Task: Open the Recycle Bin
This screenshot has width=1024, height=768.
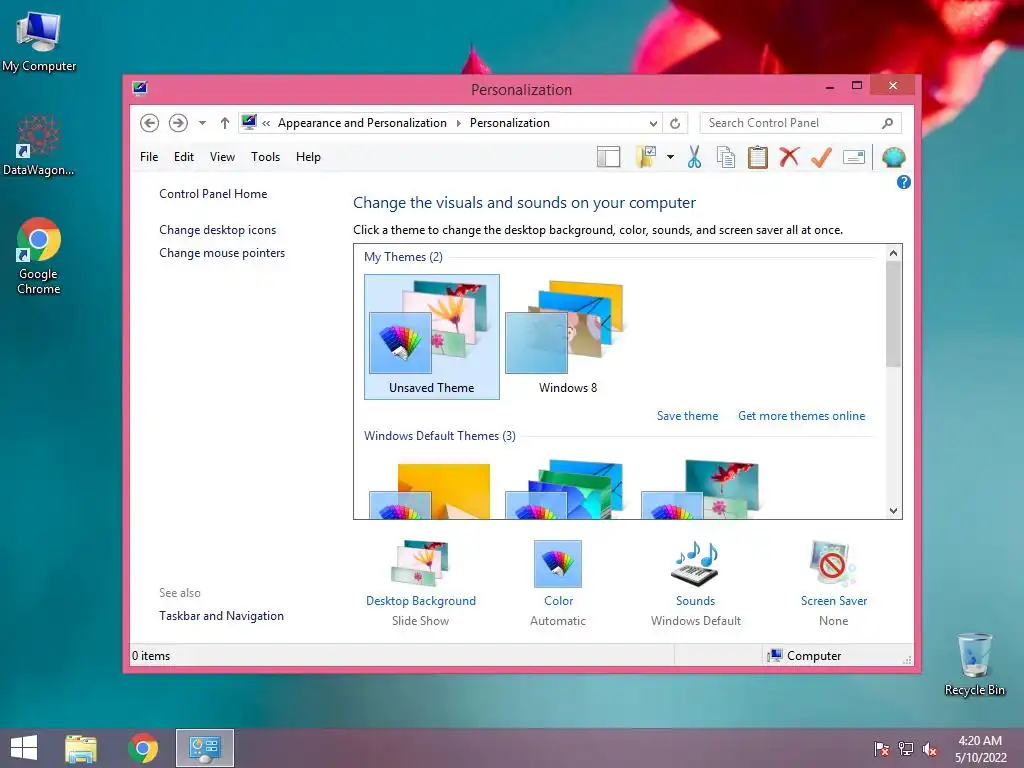Action: tap(974, 664)
